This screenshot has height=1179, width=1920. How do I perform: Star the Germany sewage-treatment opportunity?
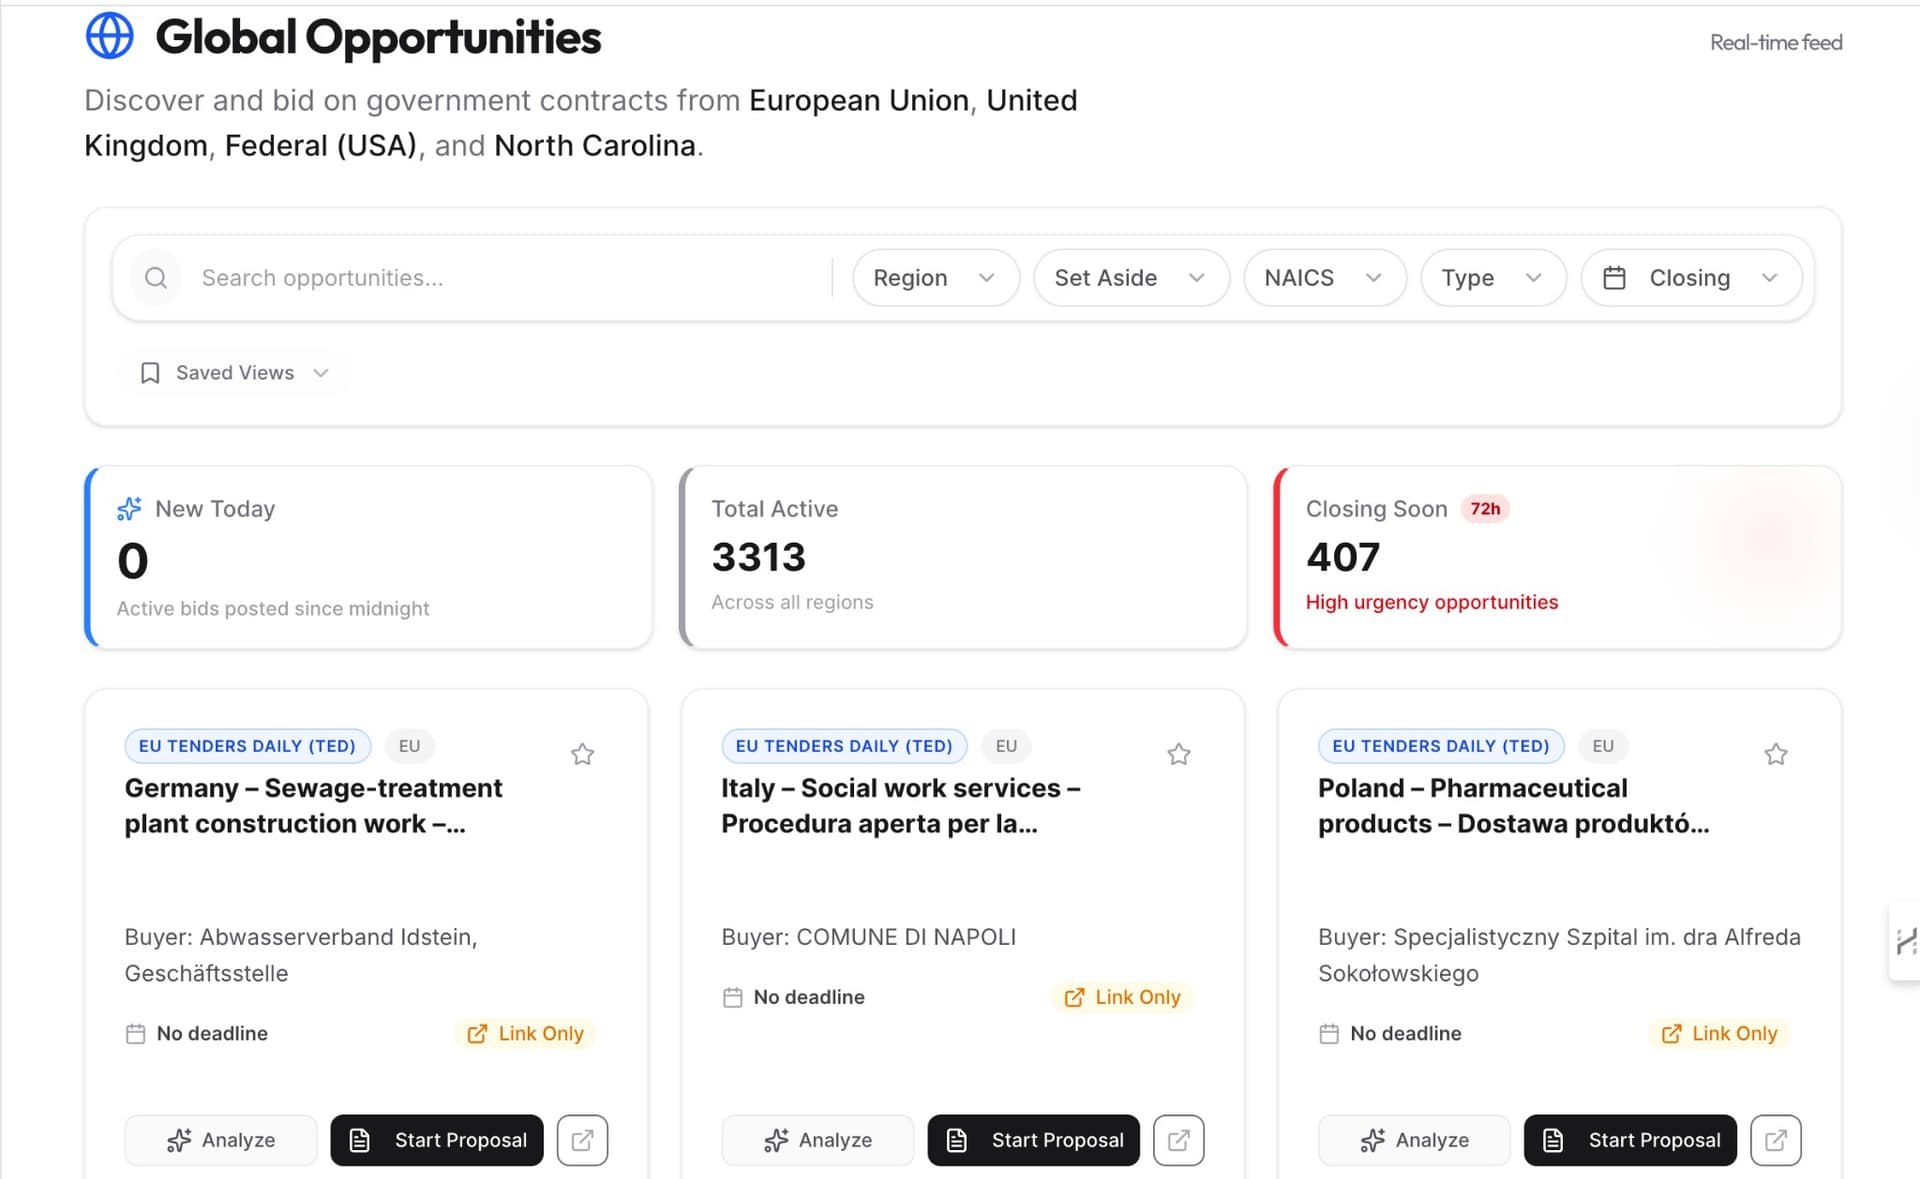[x=583, y=754]
